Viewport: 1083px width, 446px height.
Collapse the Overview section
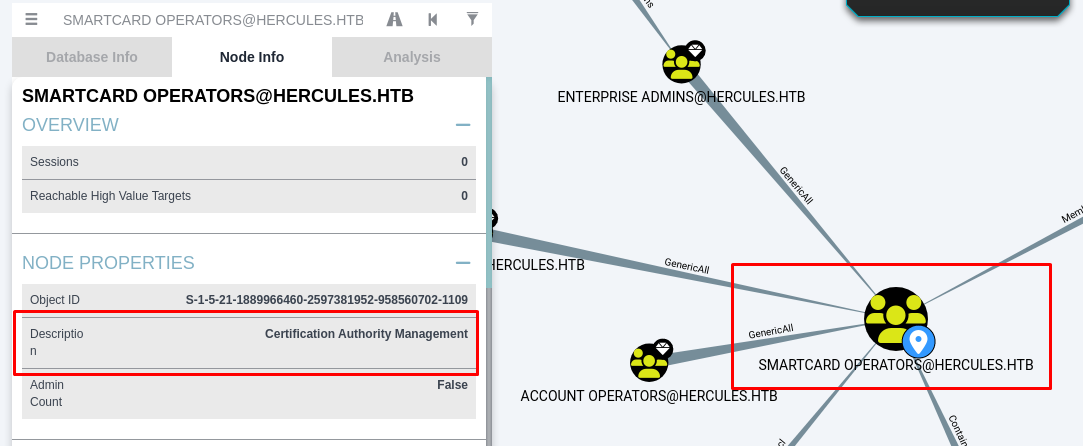463,125
